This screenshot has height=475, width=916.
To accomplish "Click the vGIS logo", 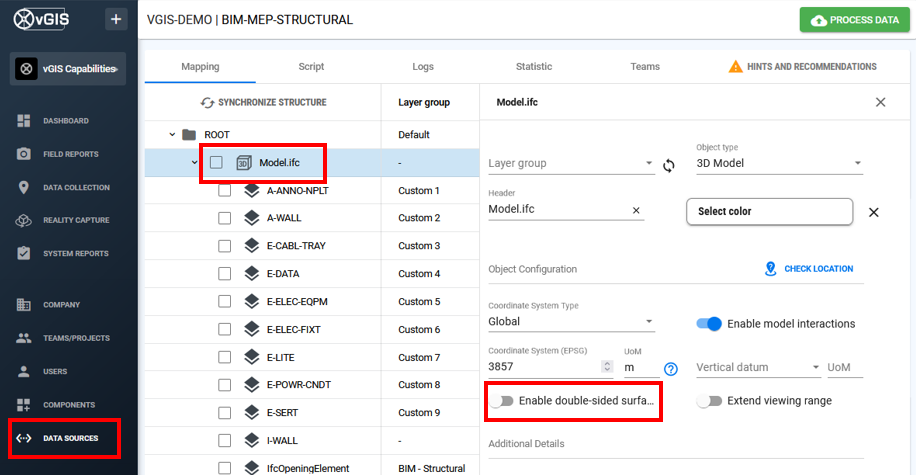I will click(x=41, y=19).
